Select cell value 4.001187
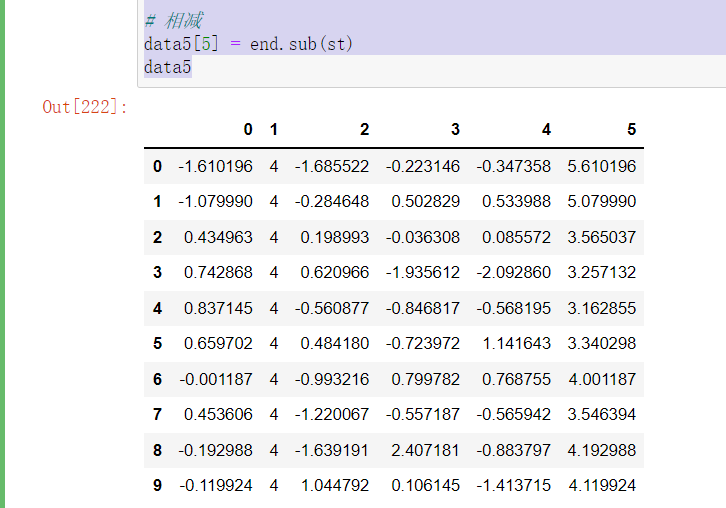Screen dimensions: 726x508 click(602, 379)
